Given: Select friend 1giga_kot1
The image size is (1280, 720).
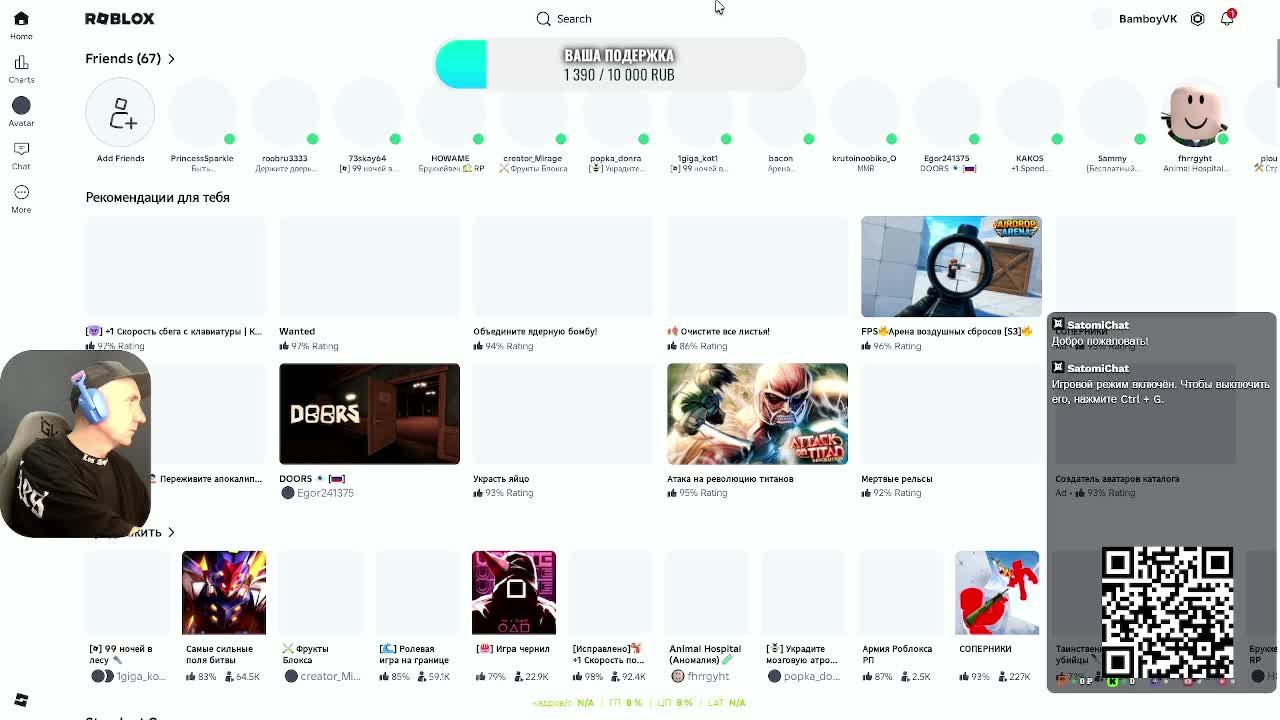Looking at the screenshot, I should point(698,113).
